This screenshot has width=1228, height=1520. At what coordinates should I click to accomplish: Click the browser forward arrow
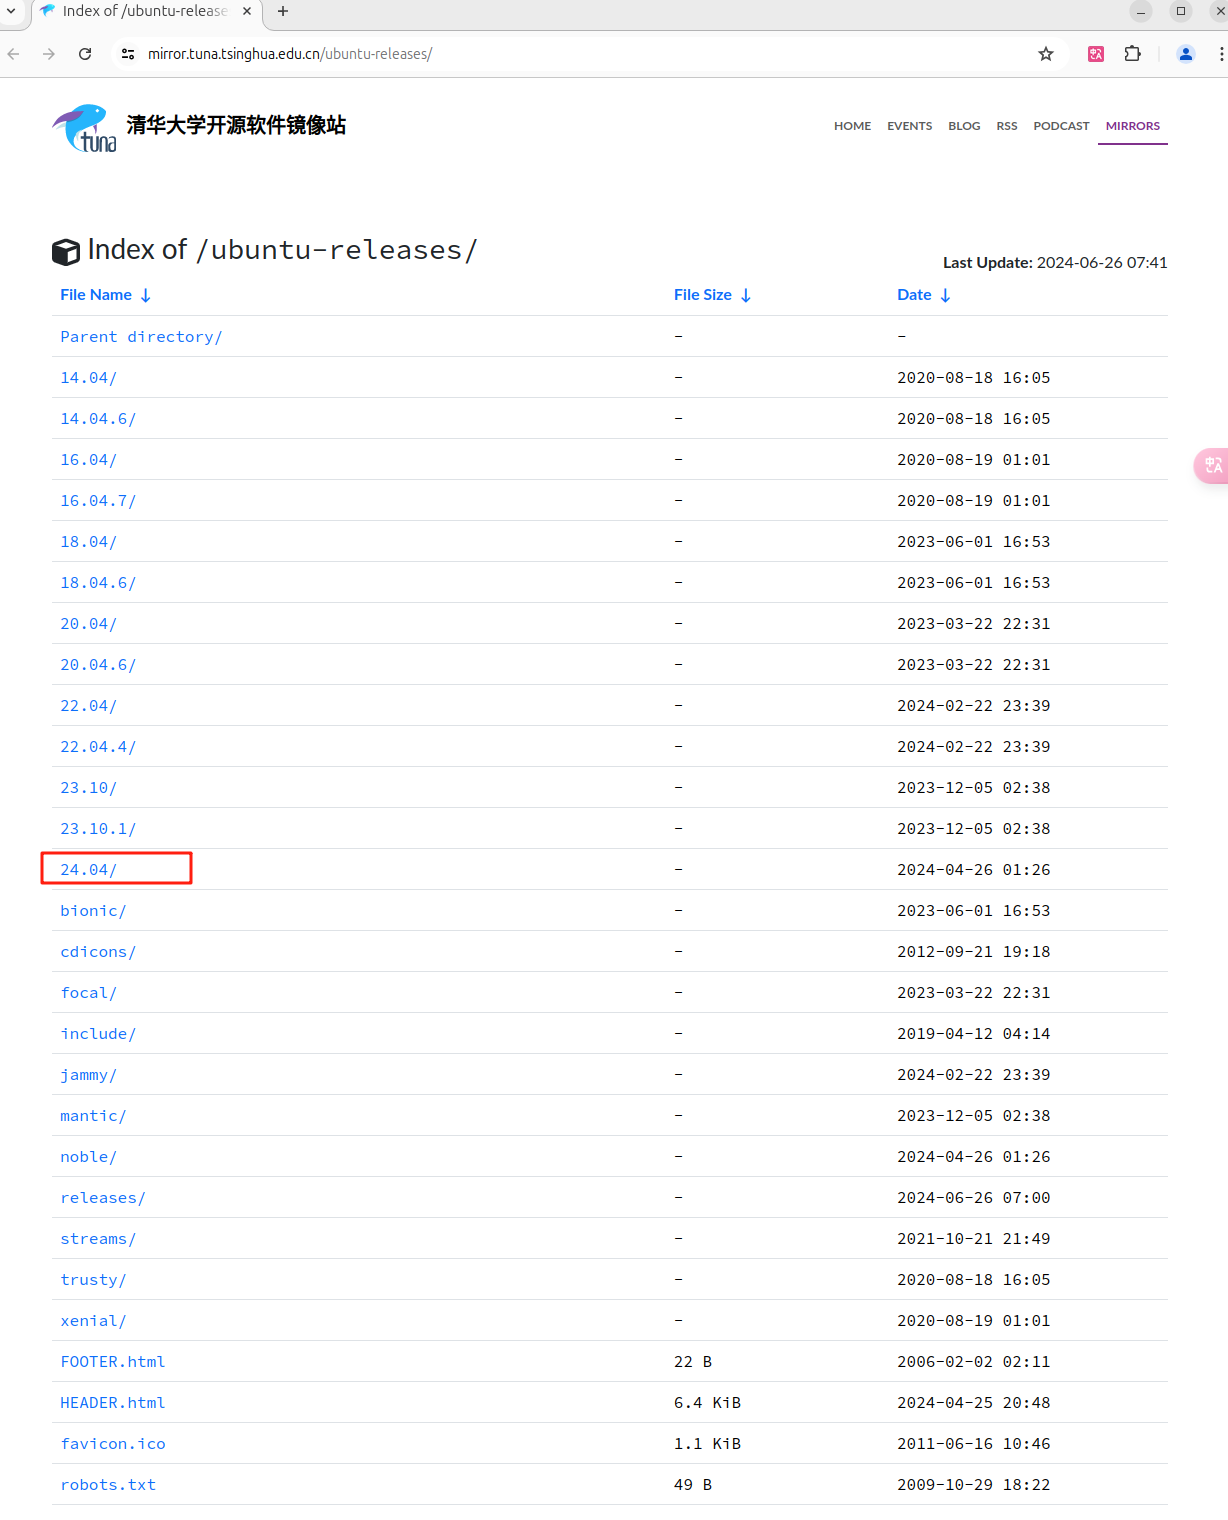49,54
